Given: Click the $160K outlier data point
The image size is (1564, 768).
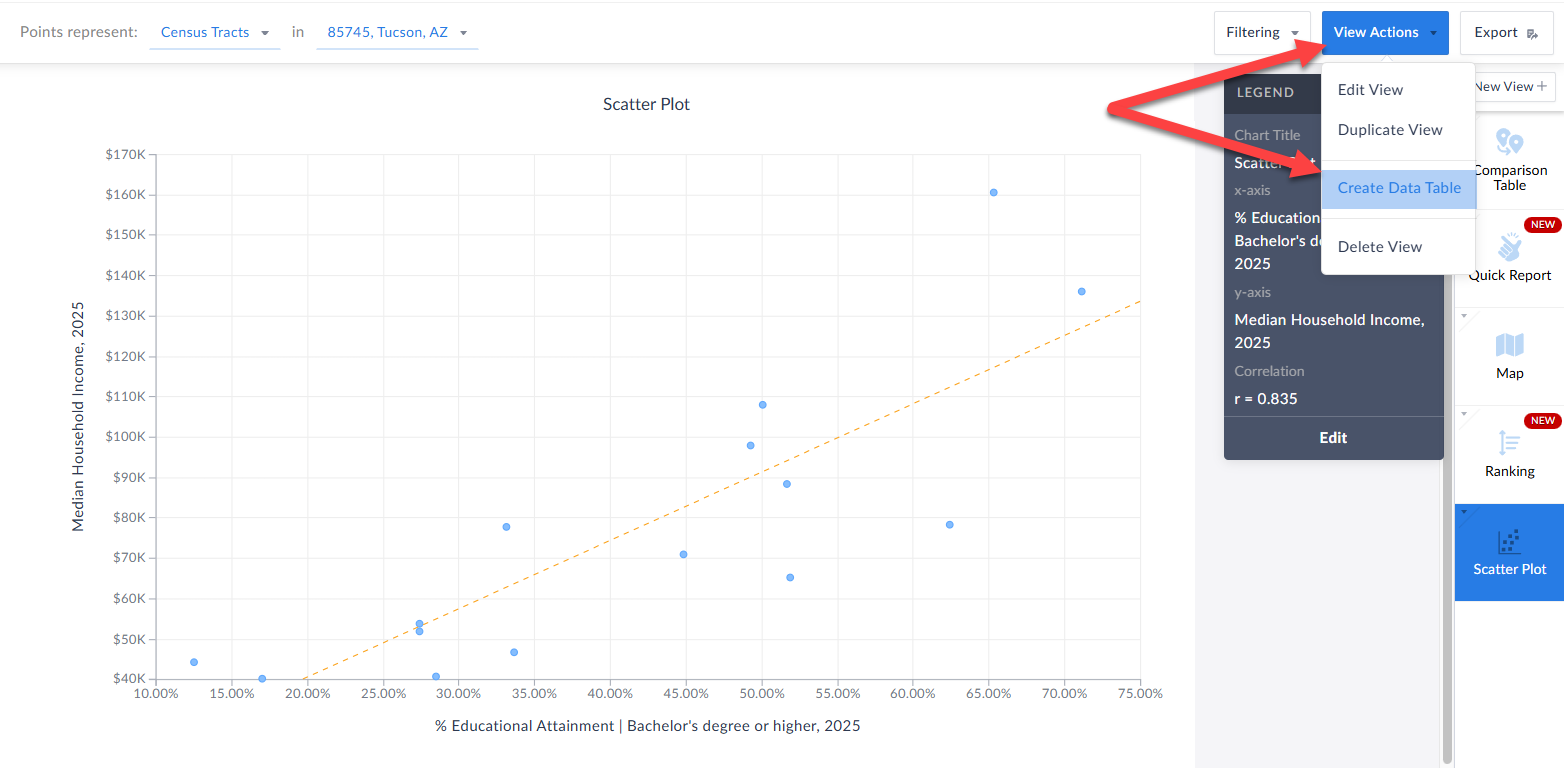Looking at the screenshot, I should (993, 193).
